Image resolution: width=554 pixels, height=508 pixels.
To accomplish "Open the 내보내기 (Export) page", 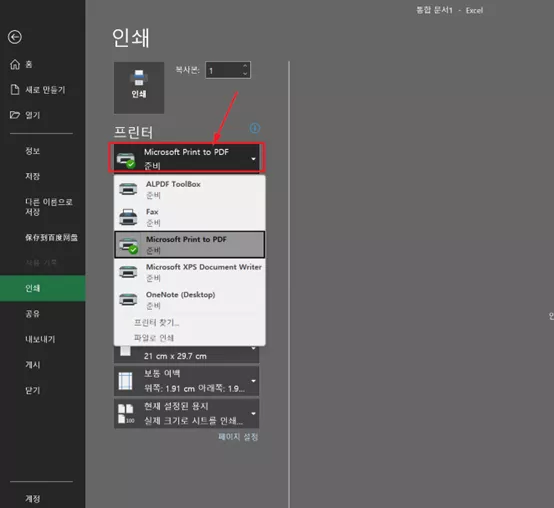I will click(40, 339).
